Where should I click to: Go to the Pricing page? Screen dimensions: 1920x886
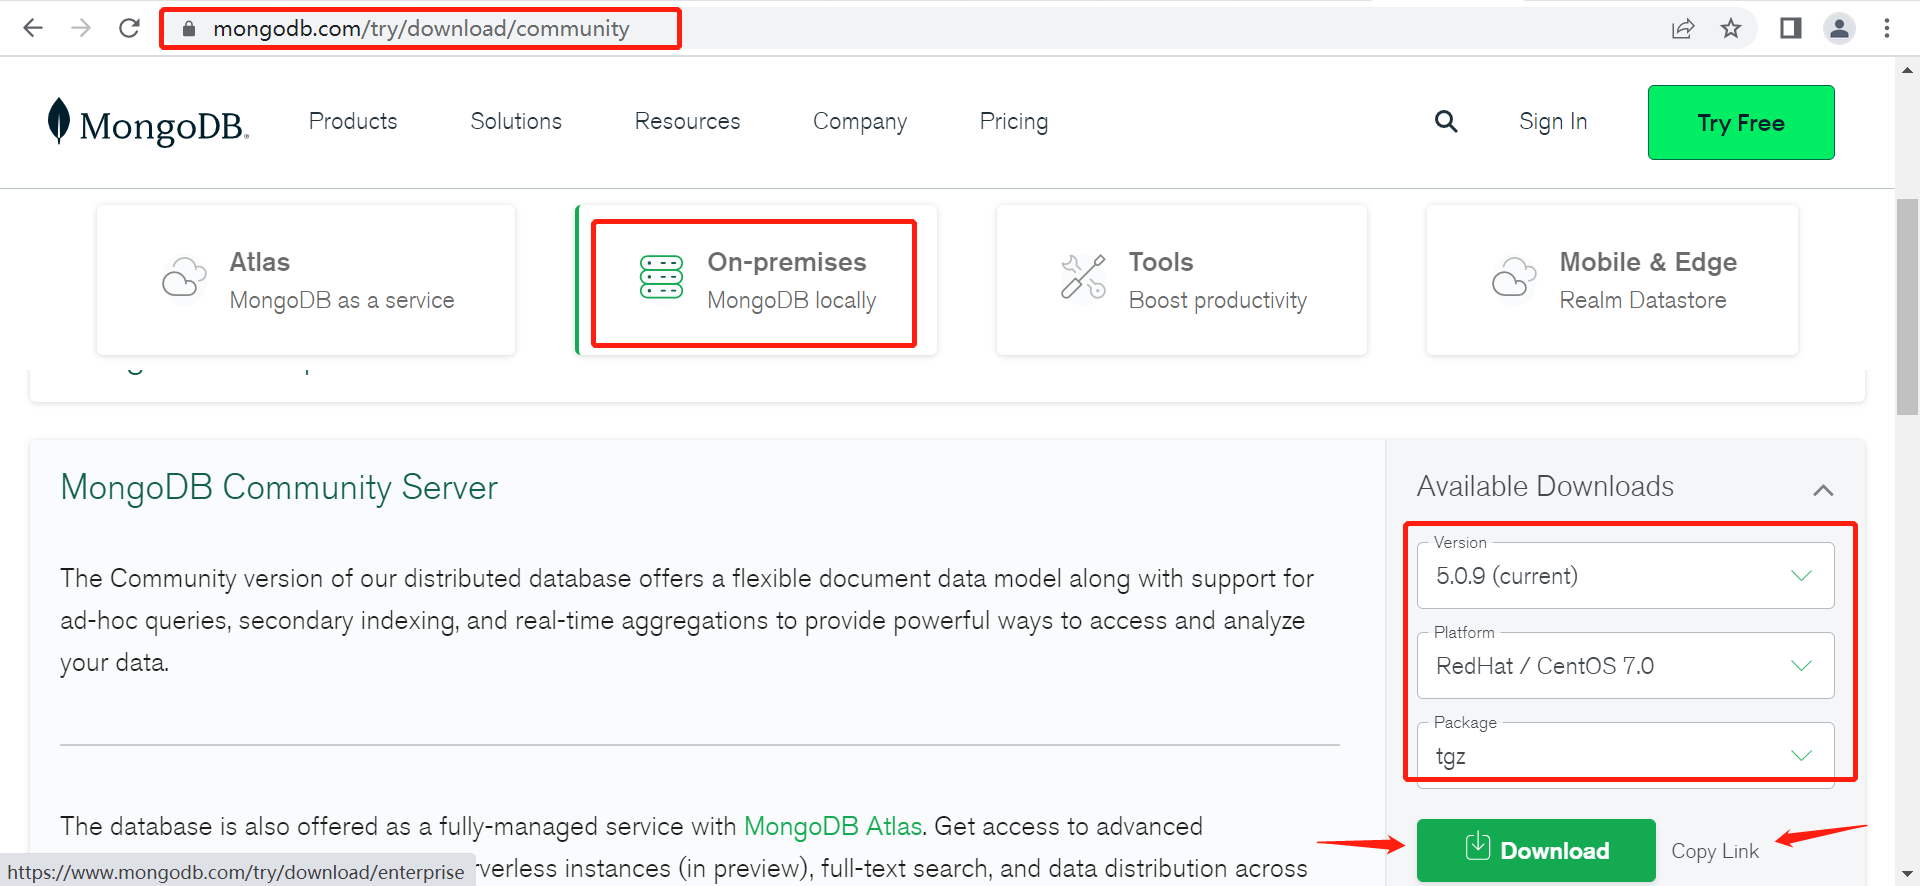pos(1014,122)
